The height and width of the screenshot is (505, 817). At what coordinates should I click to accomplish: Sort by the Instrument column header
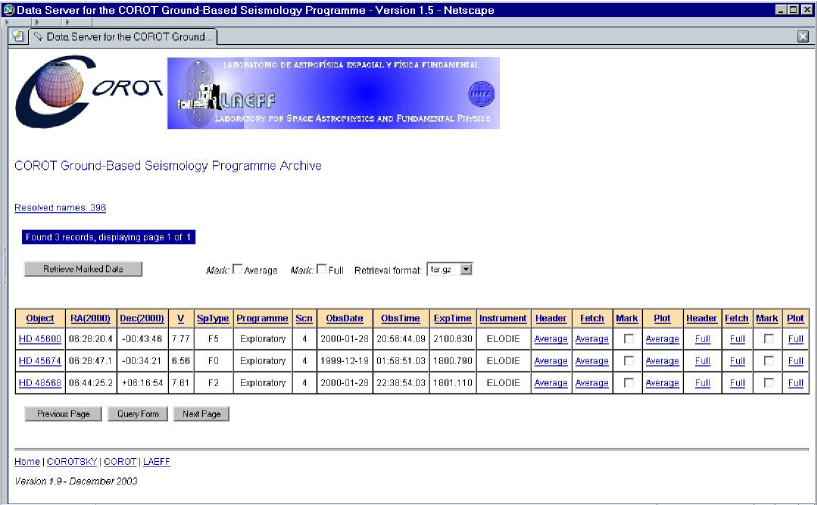[503, 318]
